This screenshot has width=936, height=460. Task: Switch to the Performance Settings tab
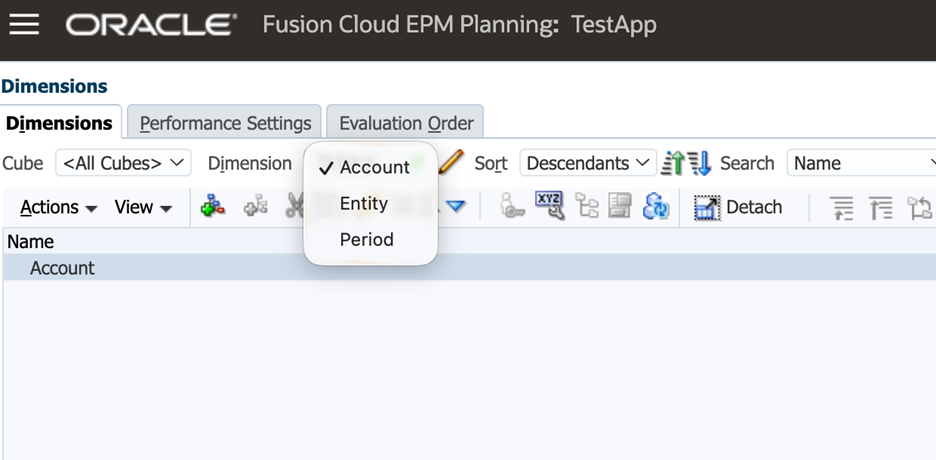point(225,123)
